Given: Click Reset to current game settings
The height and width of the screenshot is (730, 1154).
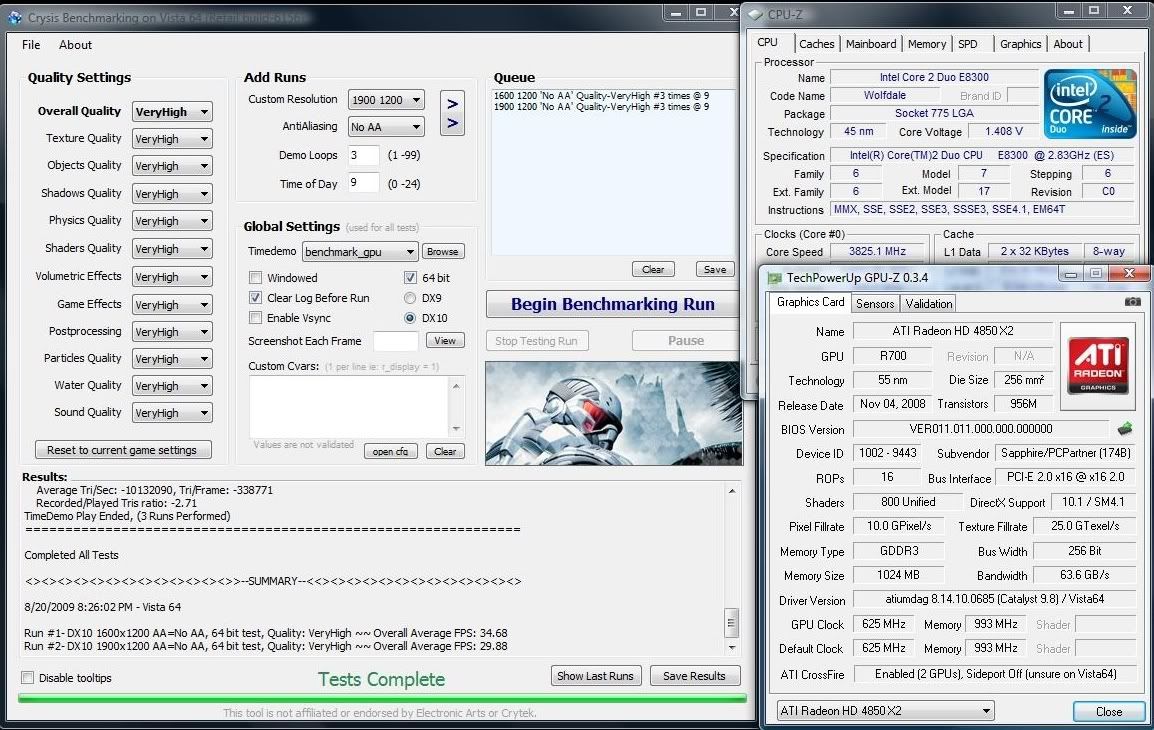Looking at the screenshot, I should point(122,450).
